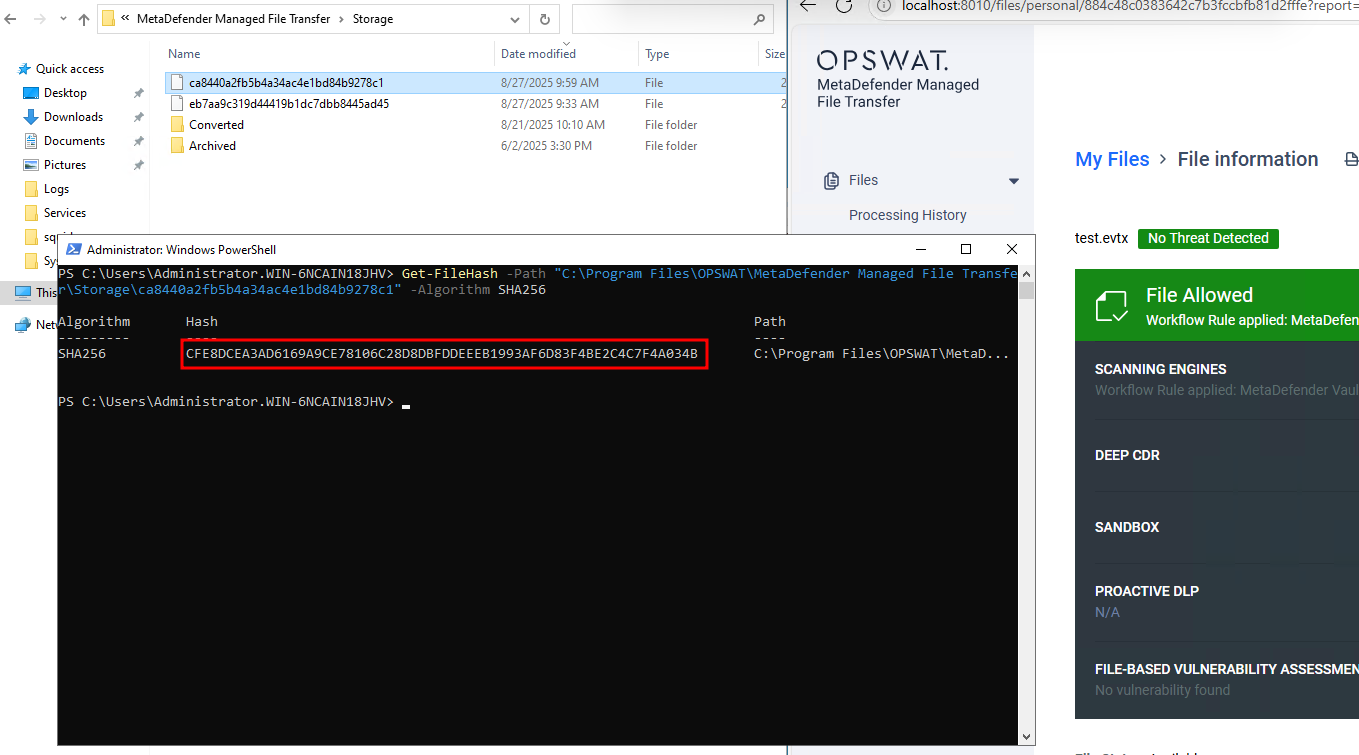Sort files by Date modified column
Screen dimensions: 1359x755
[538, 54]
